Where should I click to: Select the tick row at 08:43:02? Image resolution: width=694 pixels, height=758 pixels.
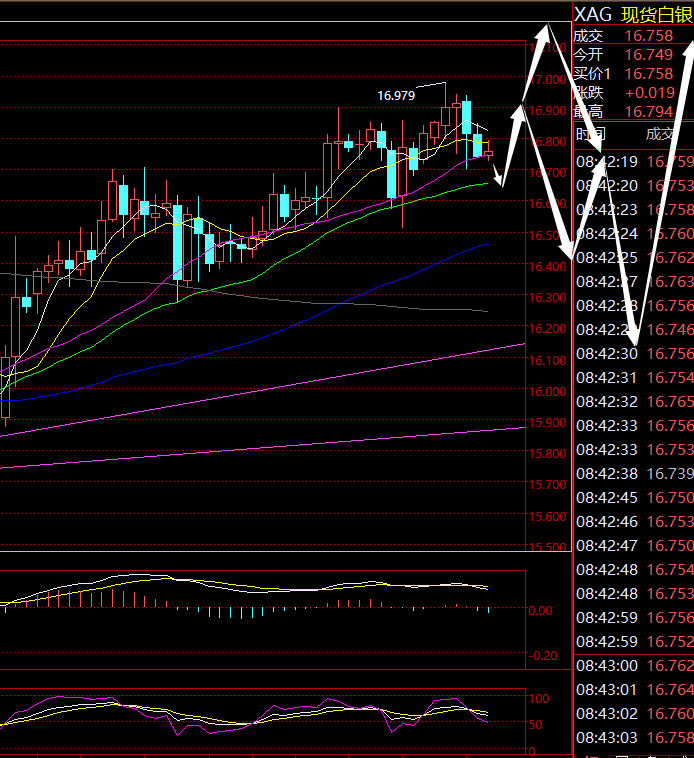[x=634, y=714]
